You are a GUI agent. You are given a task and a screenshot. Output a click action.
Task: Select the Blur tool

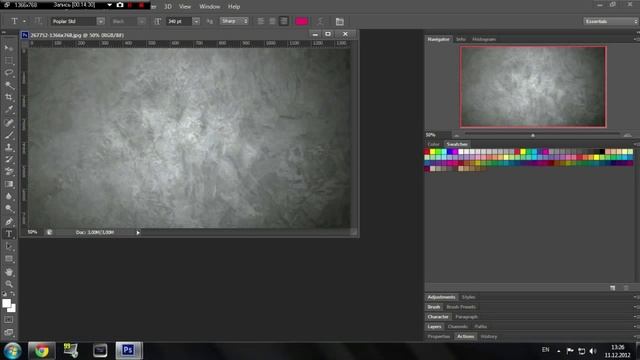9,196
